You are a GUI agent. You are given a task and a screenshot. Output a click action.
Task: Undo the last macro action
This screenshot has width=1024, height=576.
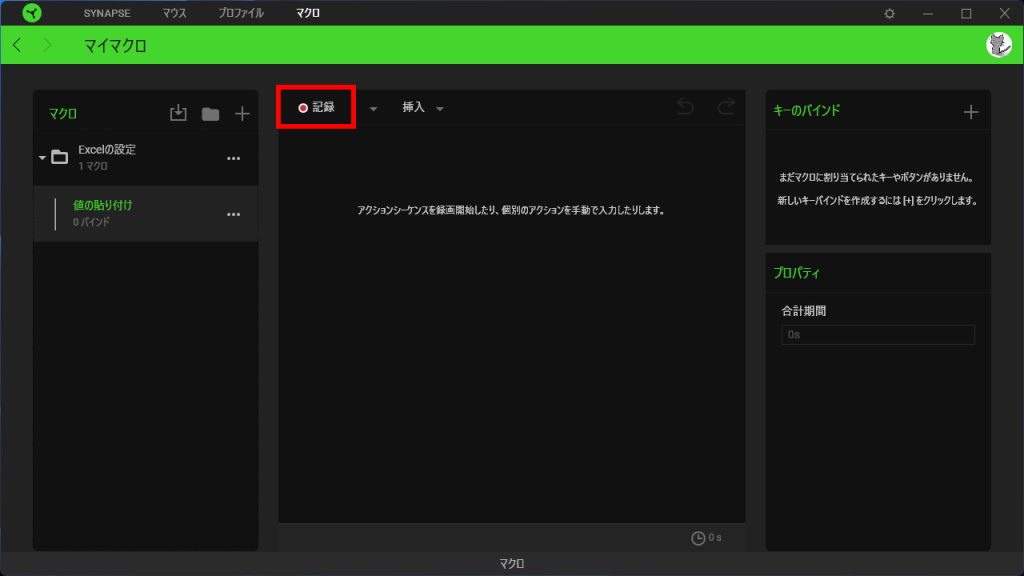click(685, 106)
